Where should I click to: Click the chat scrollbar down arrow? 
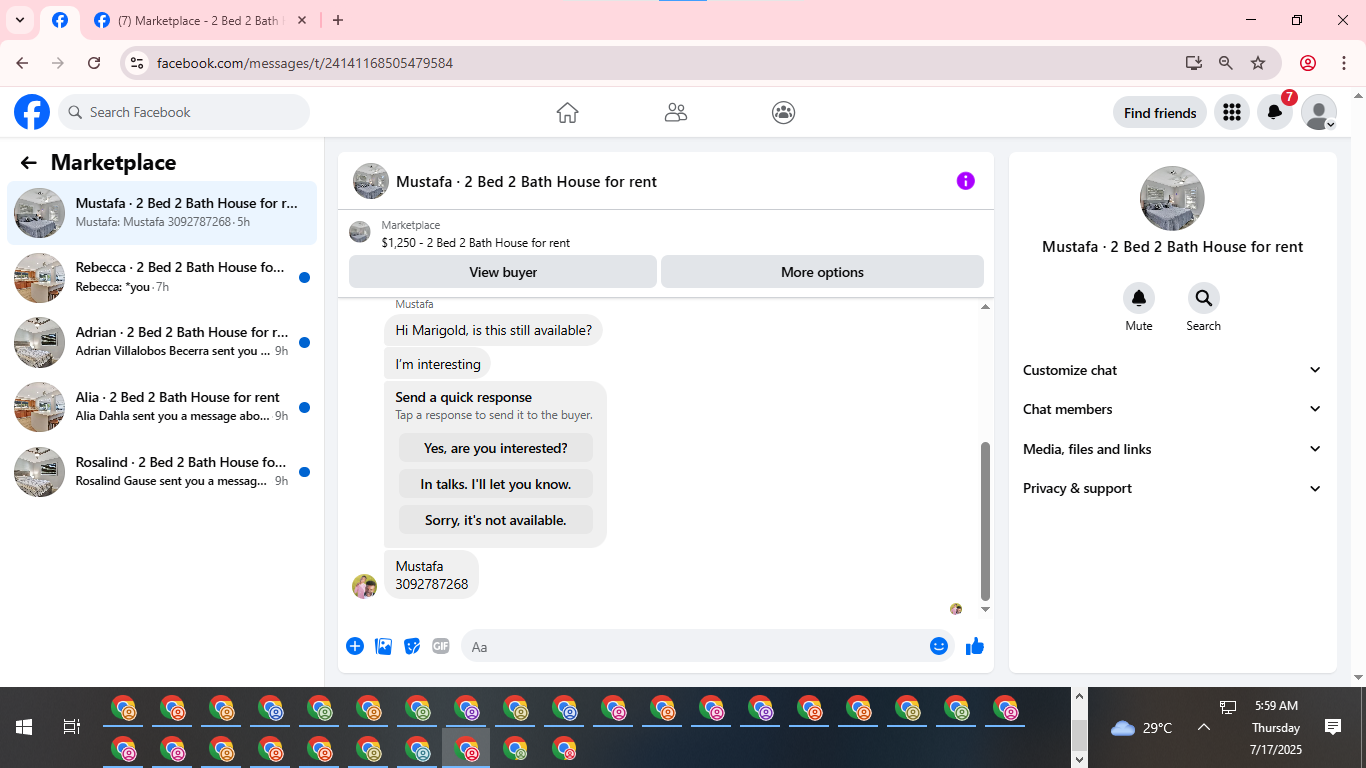pos(985,609)
